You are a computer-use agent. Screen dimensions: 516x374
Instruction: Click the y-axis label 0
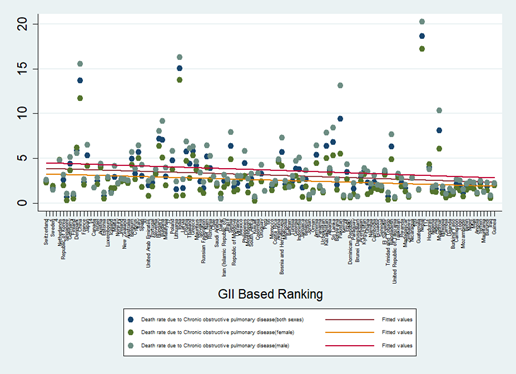click(23, 203)
